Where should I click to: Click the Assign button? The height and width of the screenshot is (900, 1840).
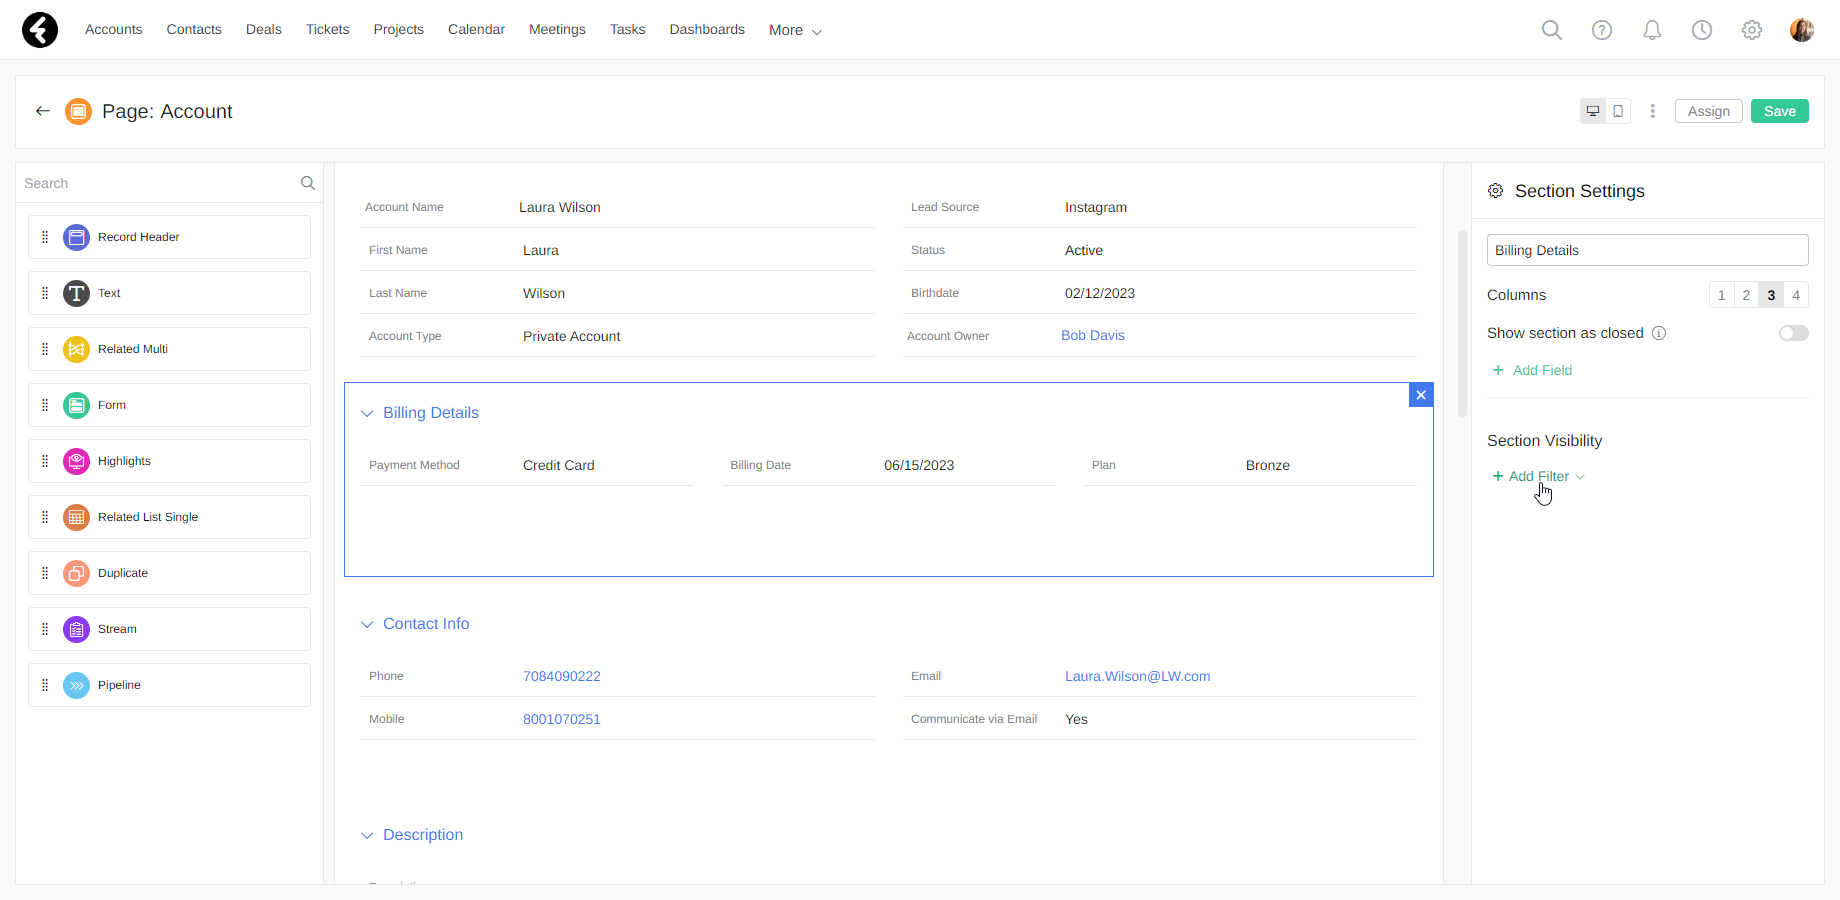point(1709,111)
